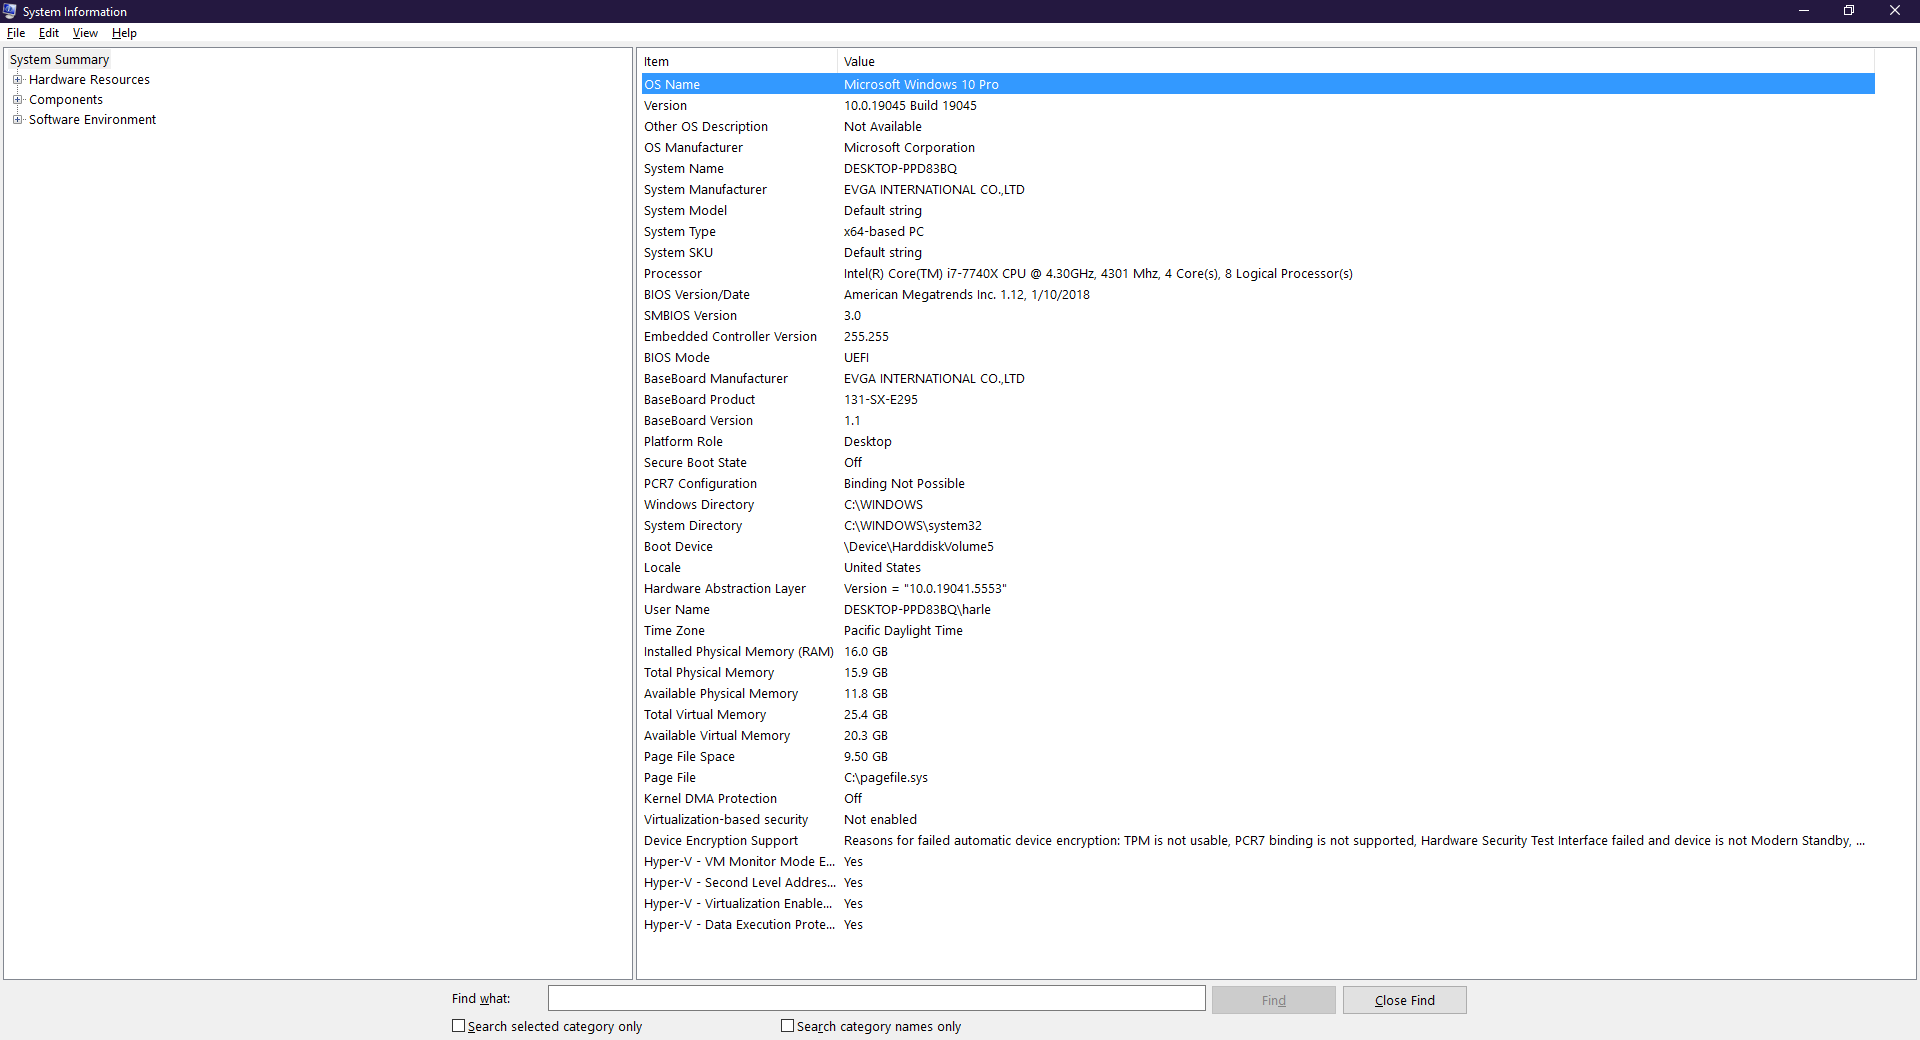
Task: Select the Secure Boot State row
Action: (1258, 463)
